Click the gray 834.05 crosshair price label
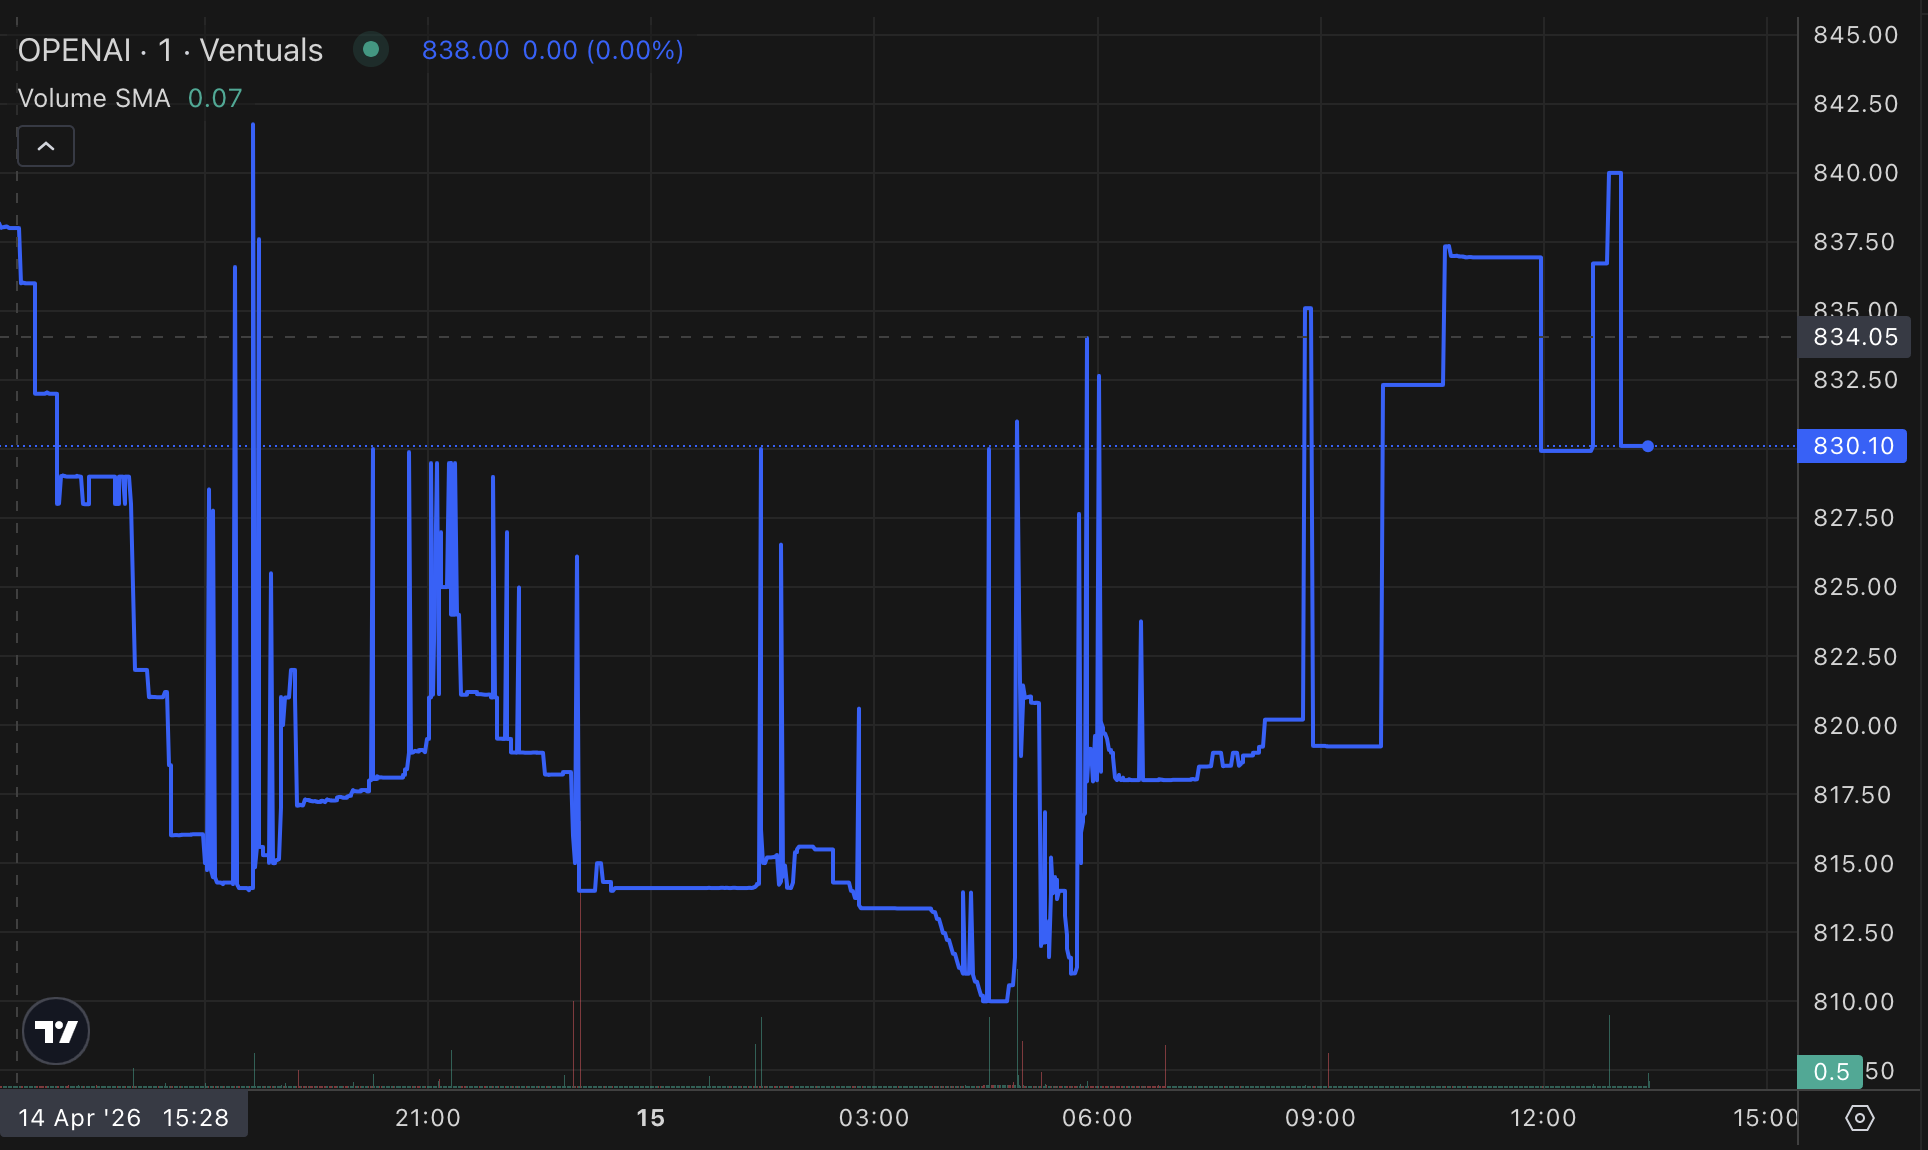The height and width of the screenshot is (1150, 1928). [x=1854, y=337]
